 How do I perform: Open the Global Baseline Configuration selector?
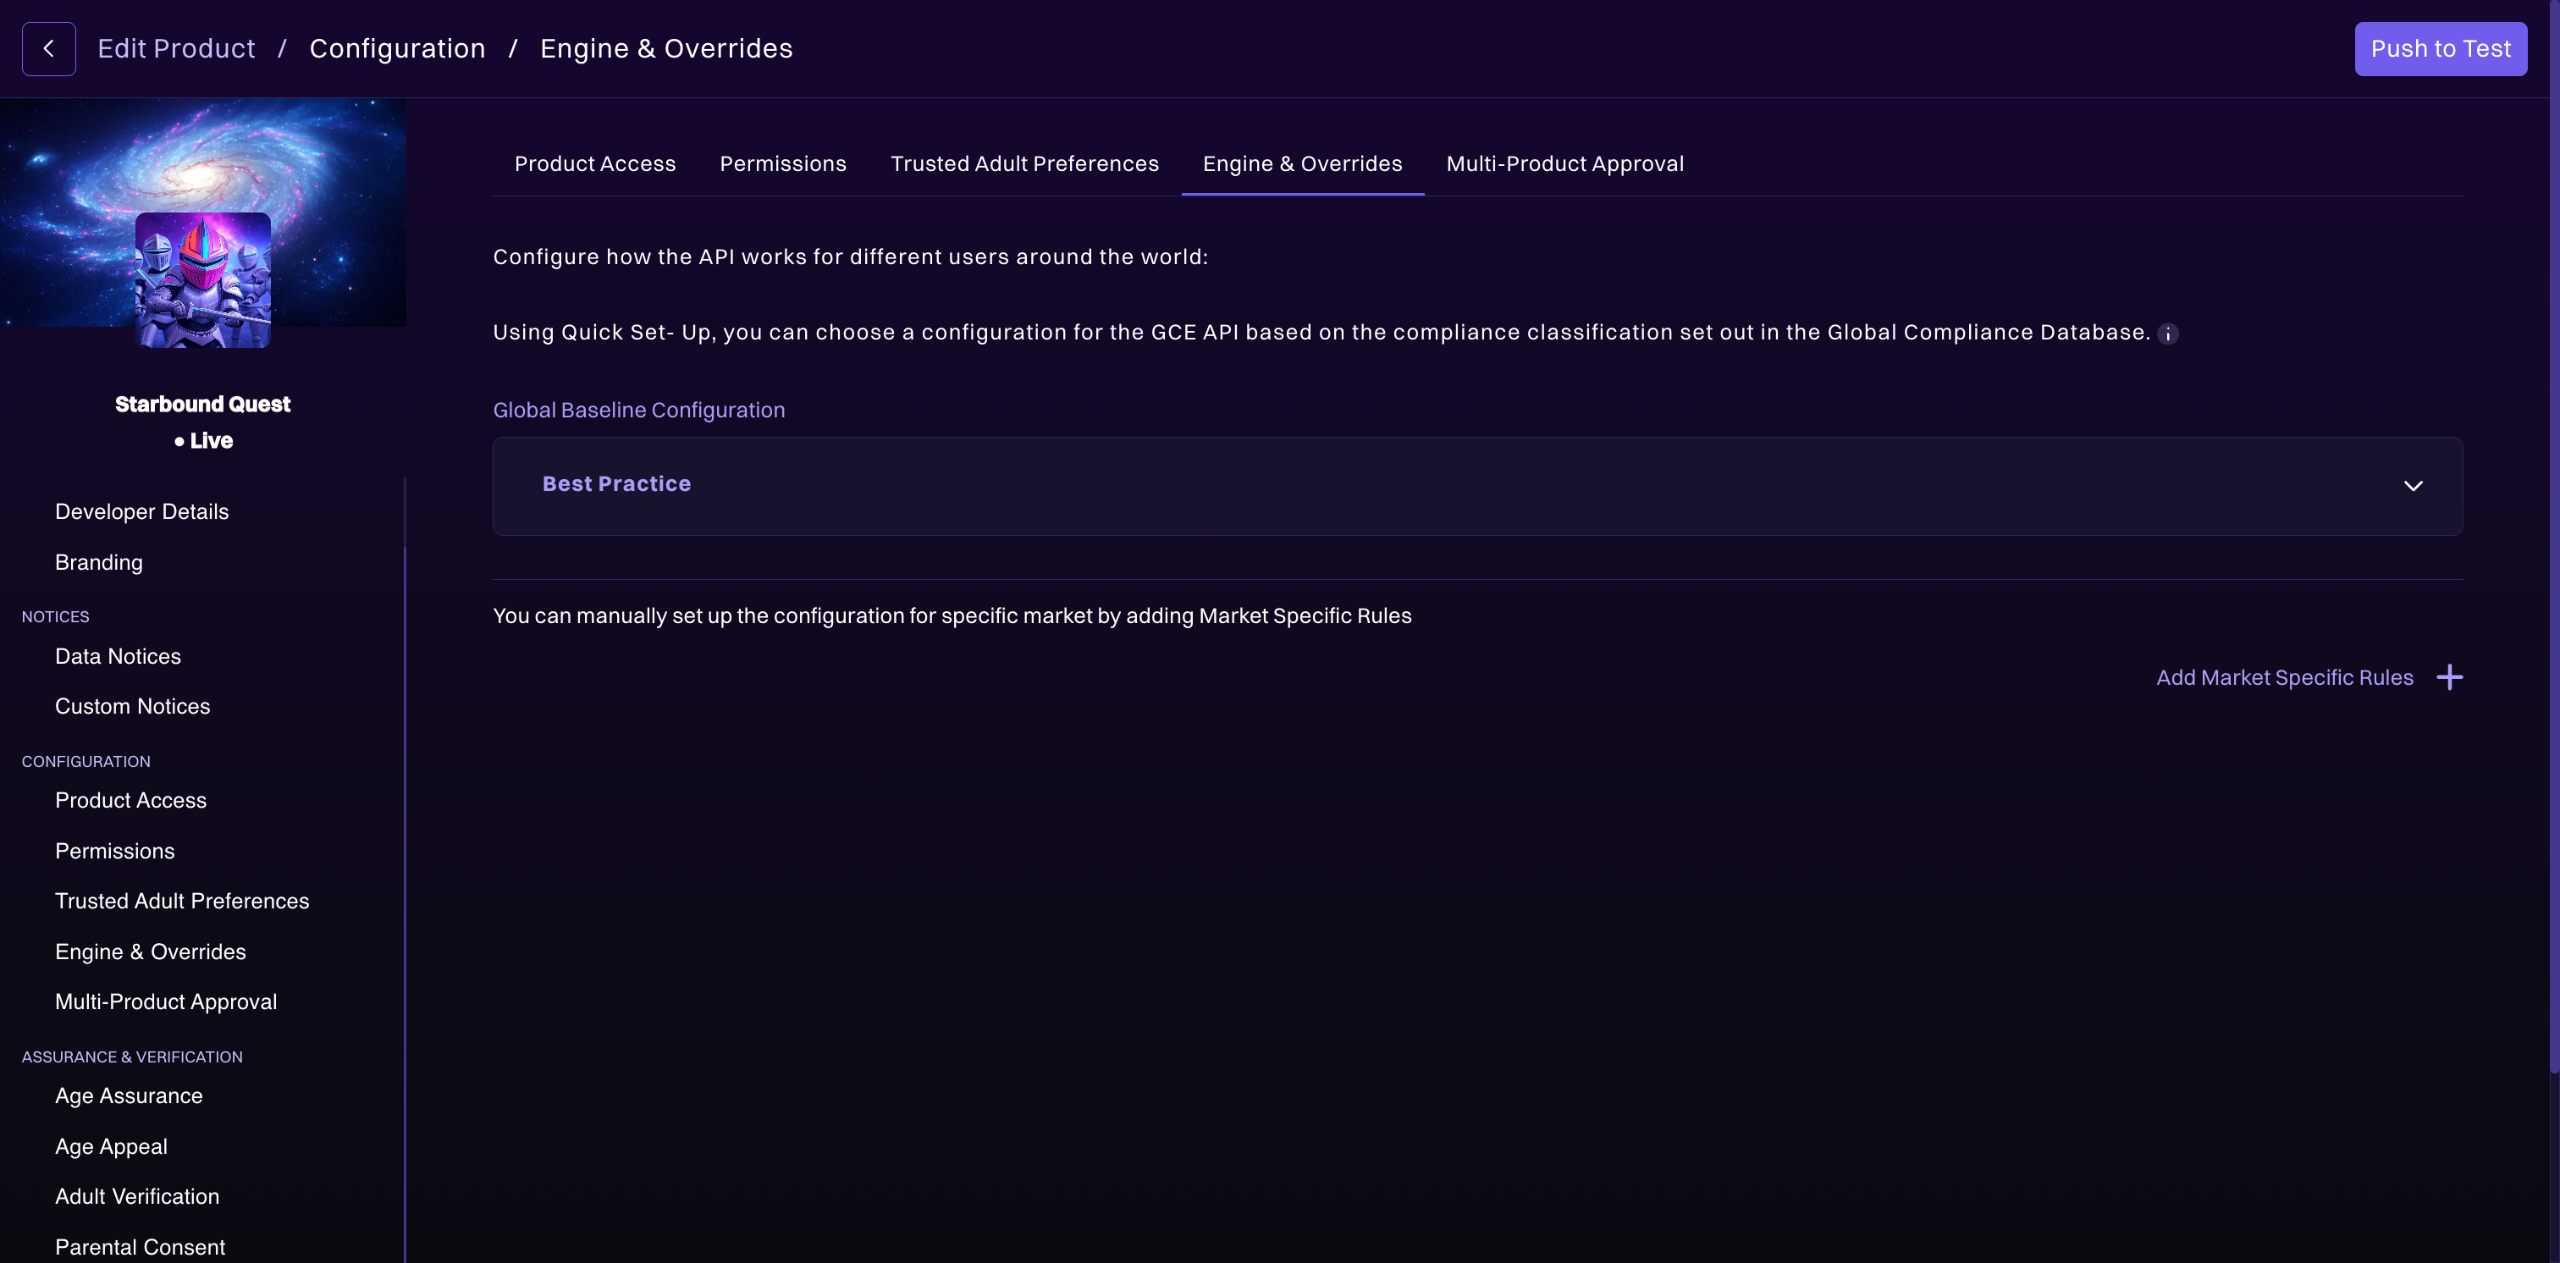coord(1476,486)
